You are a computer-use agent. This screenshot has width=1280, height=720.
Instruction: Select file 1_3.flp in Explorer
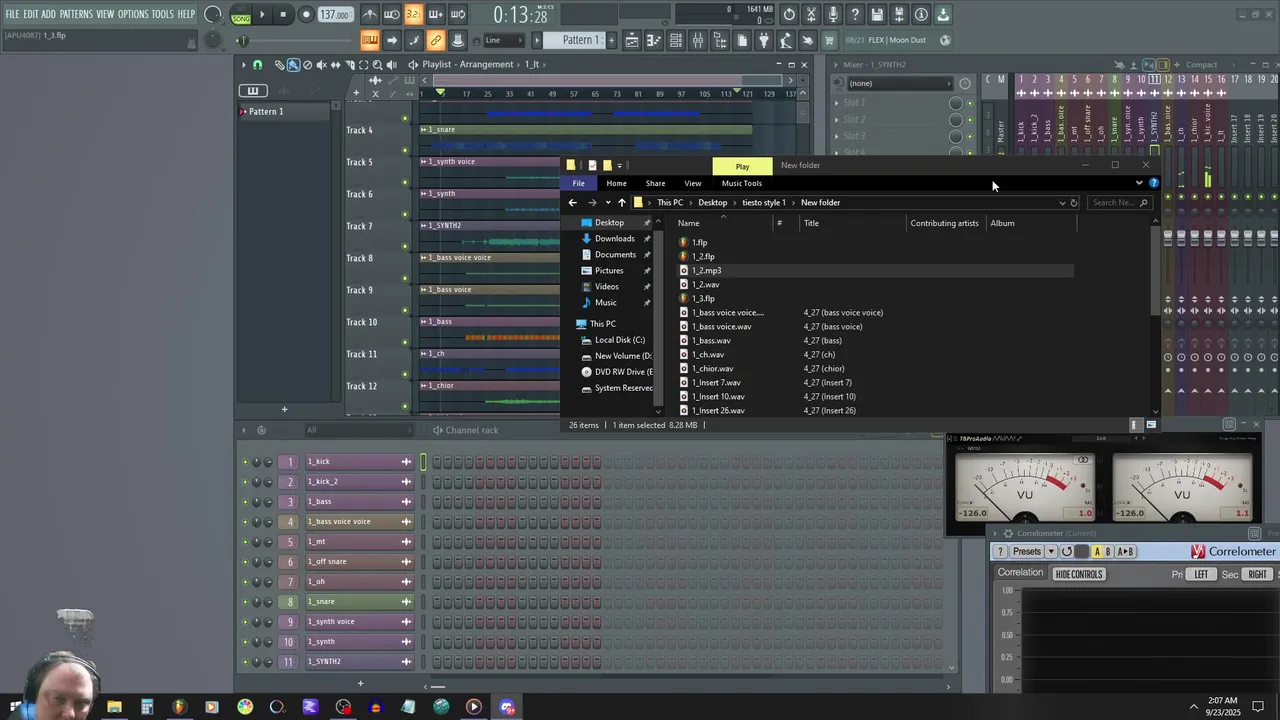pyautogui.click(x=704, y=299)
